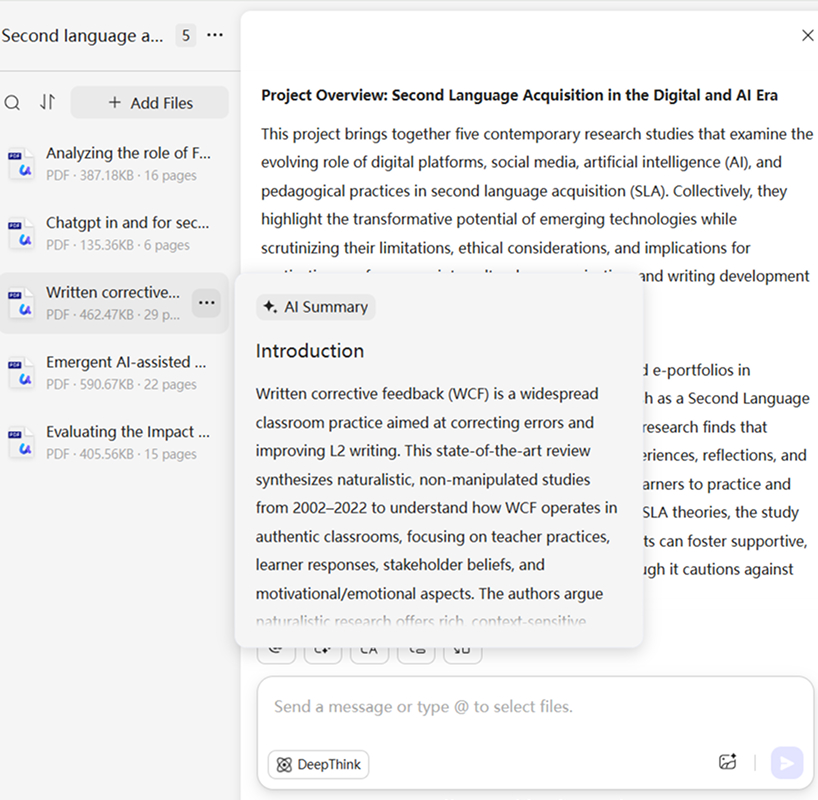The height and width of the screenshot is (800, 818).
Task: Close the project overview panel
Action: point(808,36)
